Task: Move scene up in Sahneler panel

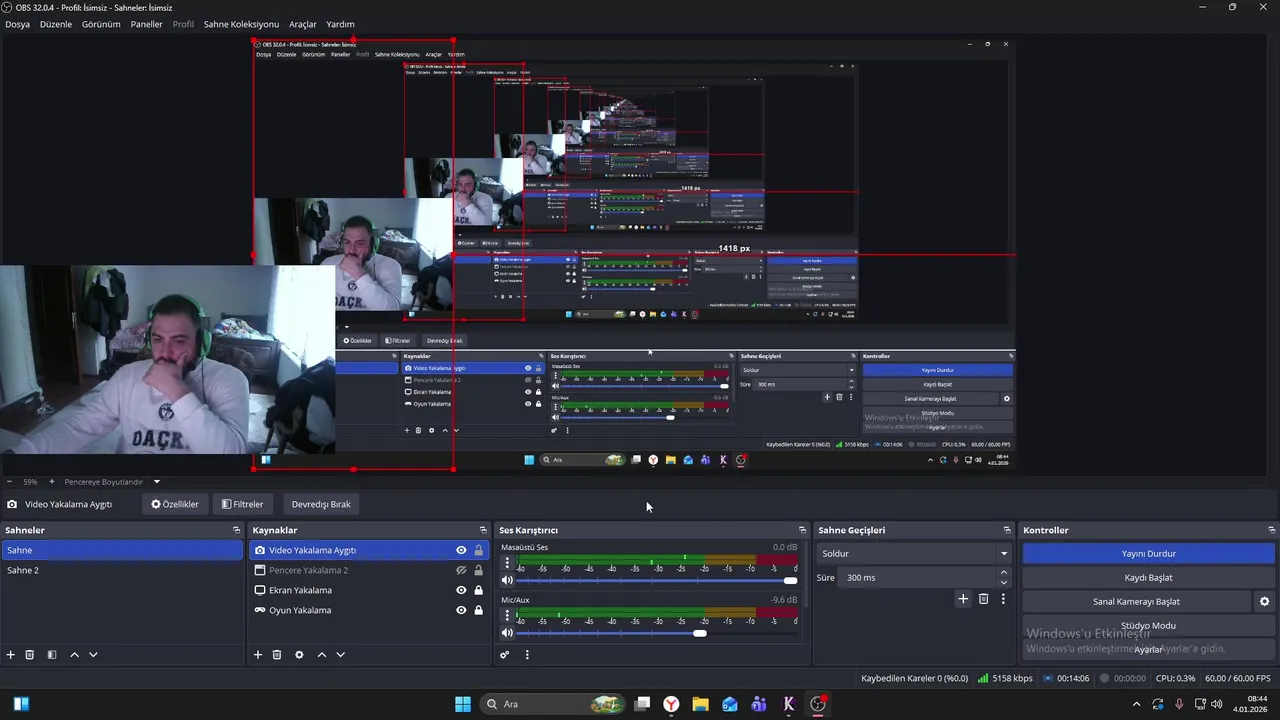Action: pos(74,655)
